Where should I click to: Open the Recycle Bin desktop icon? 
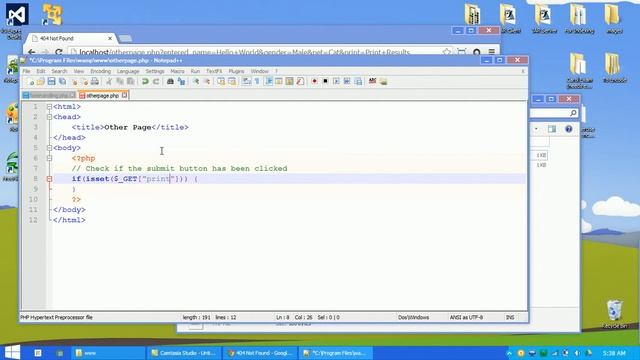tap(614, 313)
